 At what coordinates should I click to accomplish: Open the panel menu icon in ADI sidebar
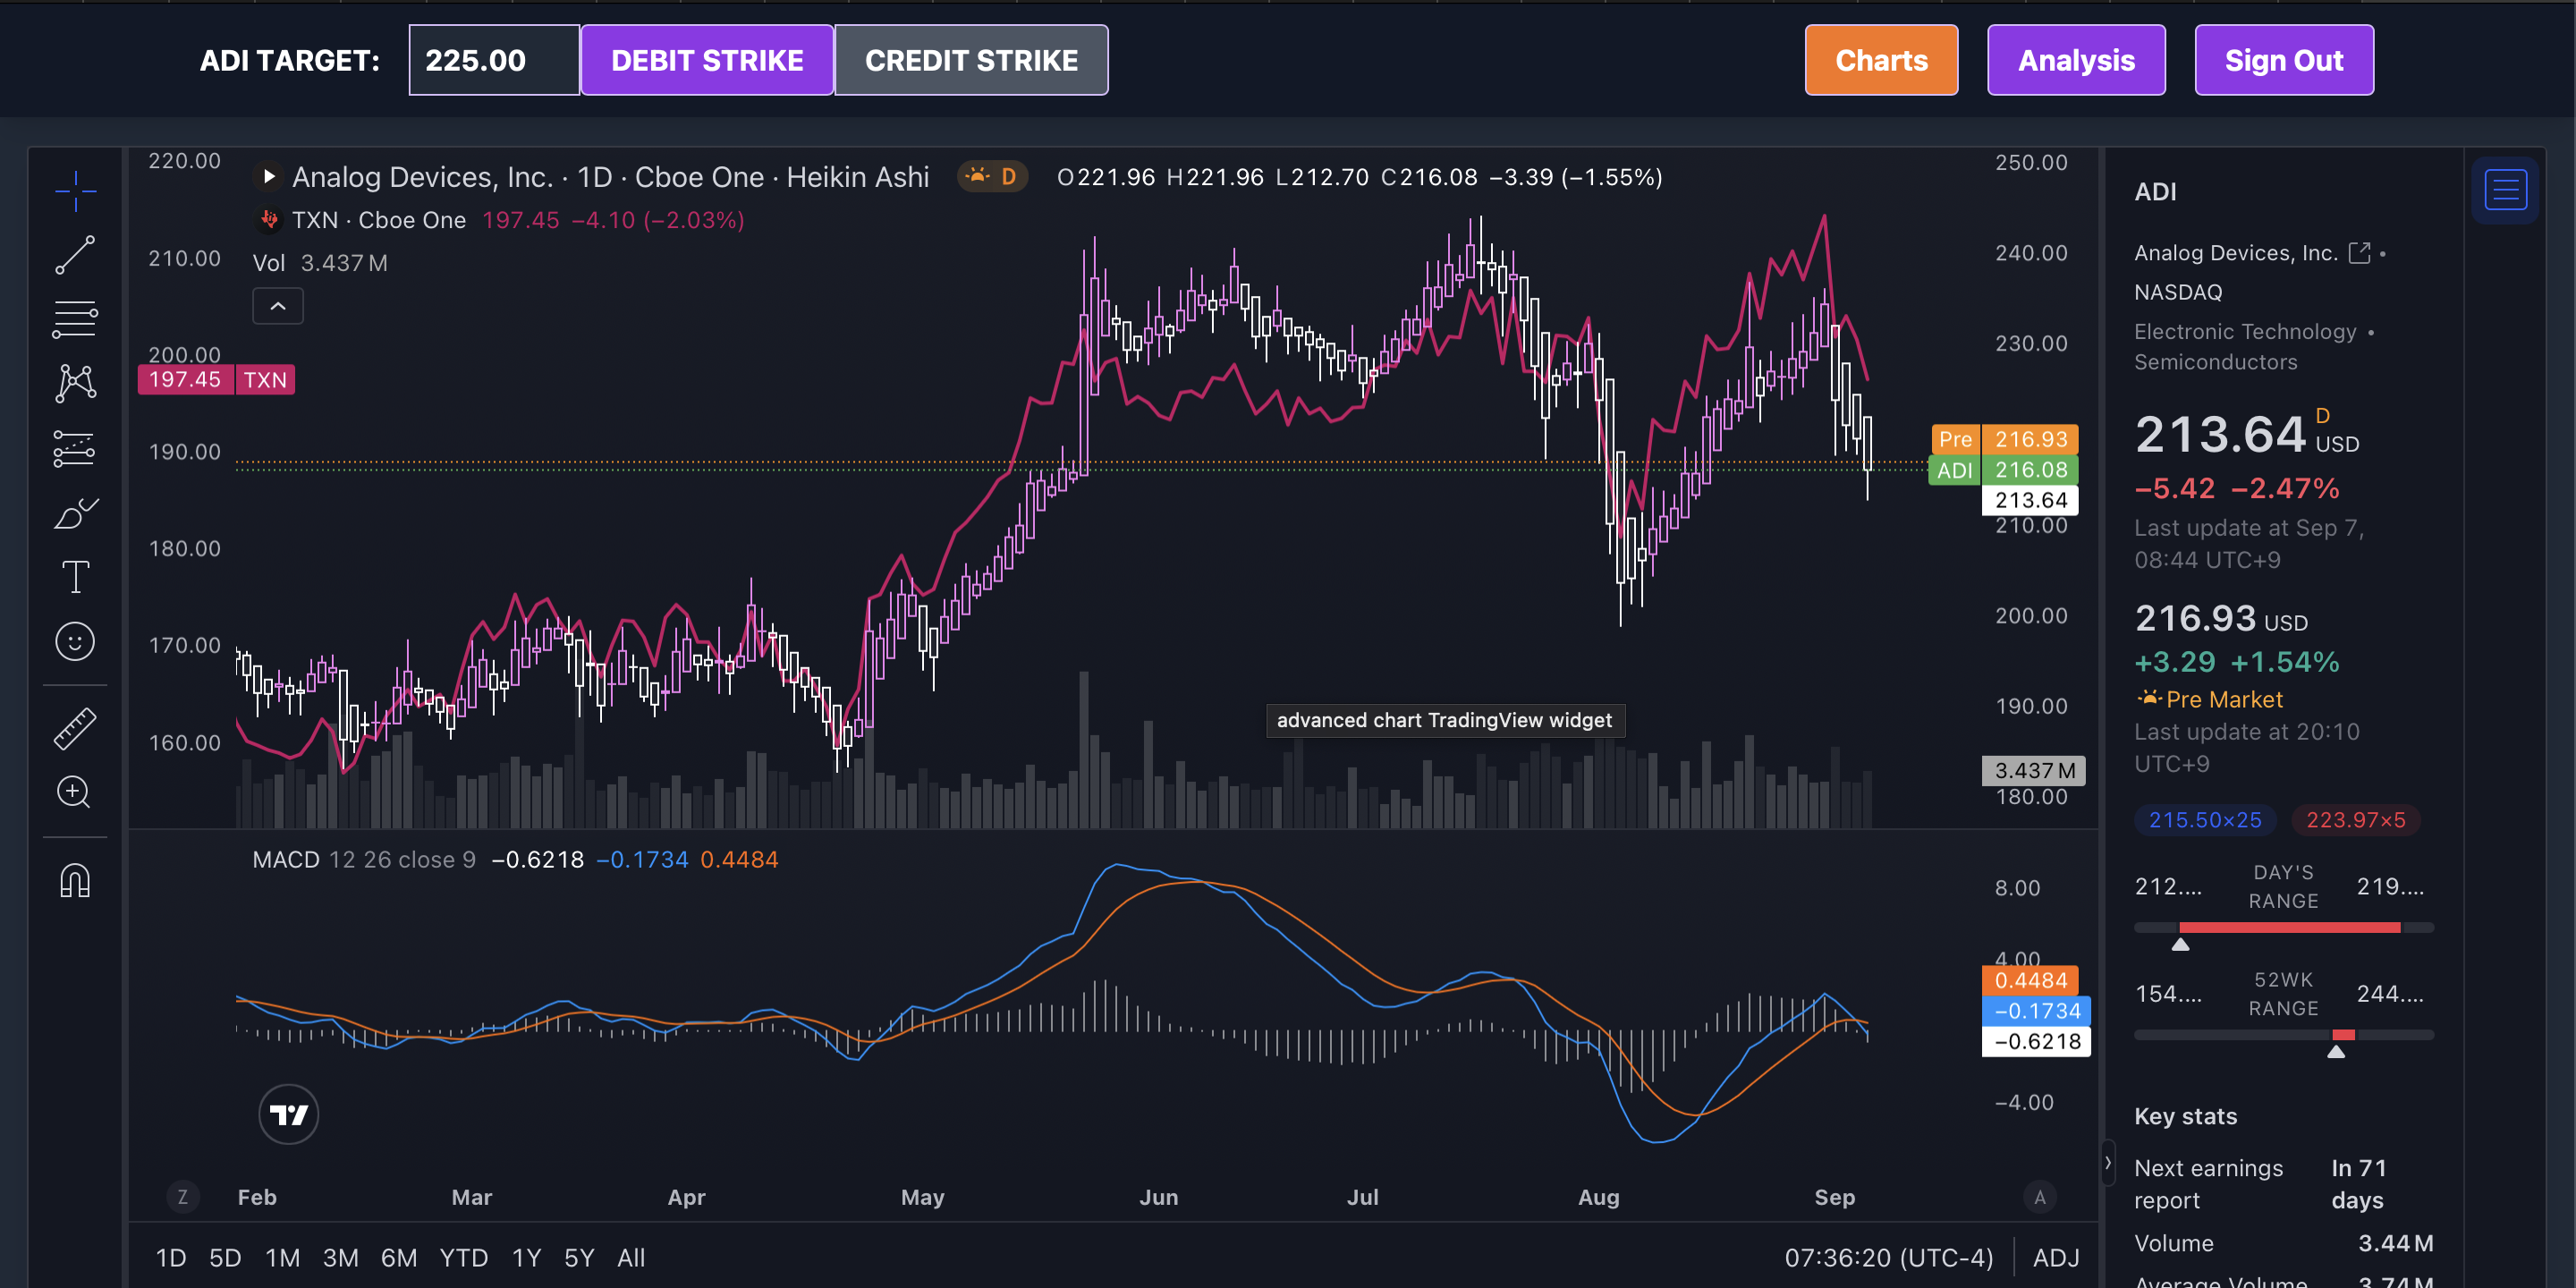[2506, 189]
